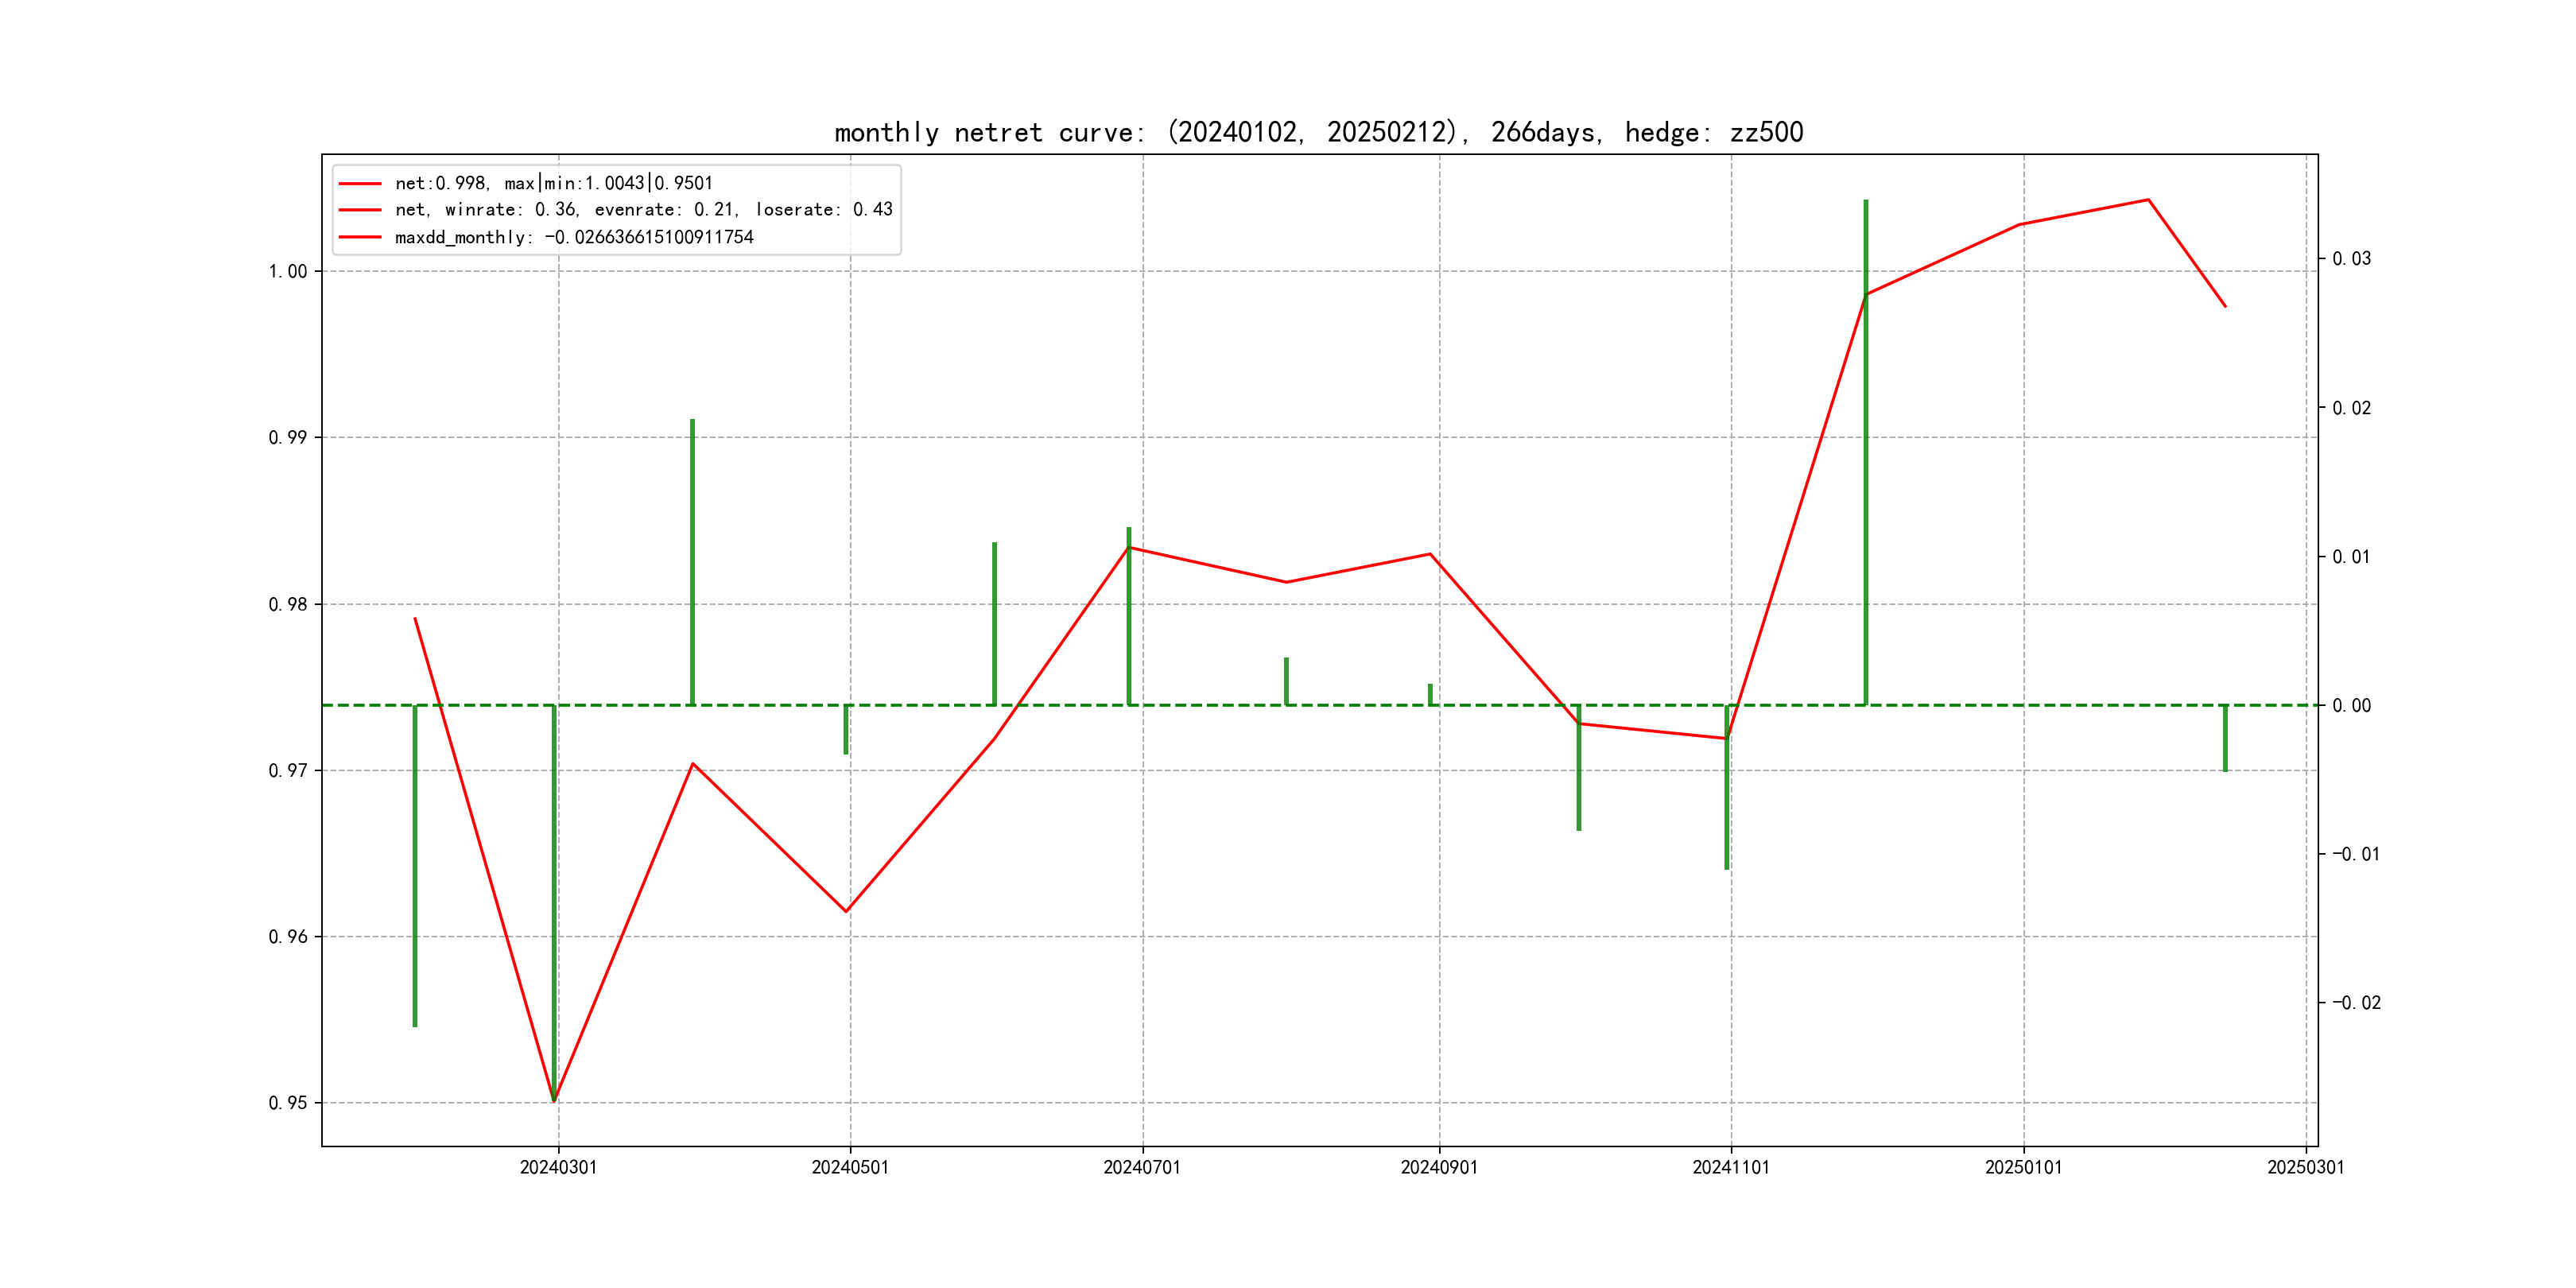This screenshot has height=1288, width=2576.
Task: Click the red line swatch beside net:0.998
Action: [x=360, y=184]
